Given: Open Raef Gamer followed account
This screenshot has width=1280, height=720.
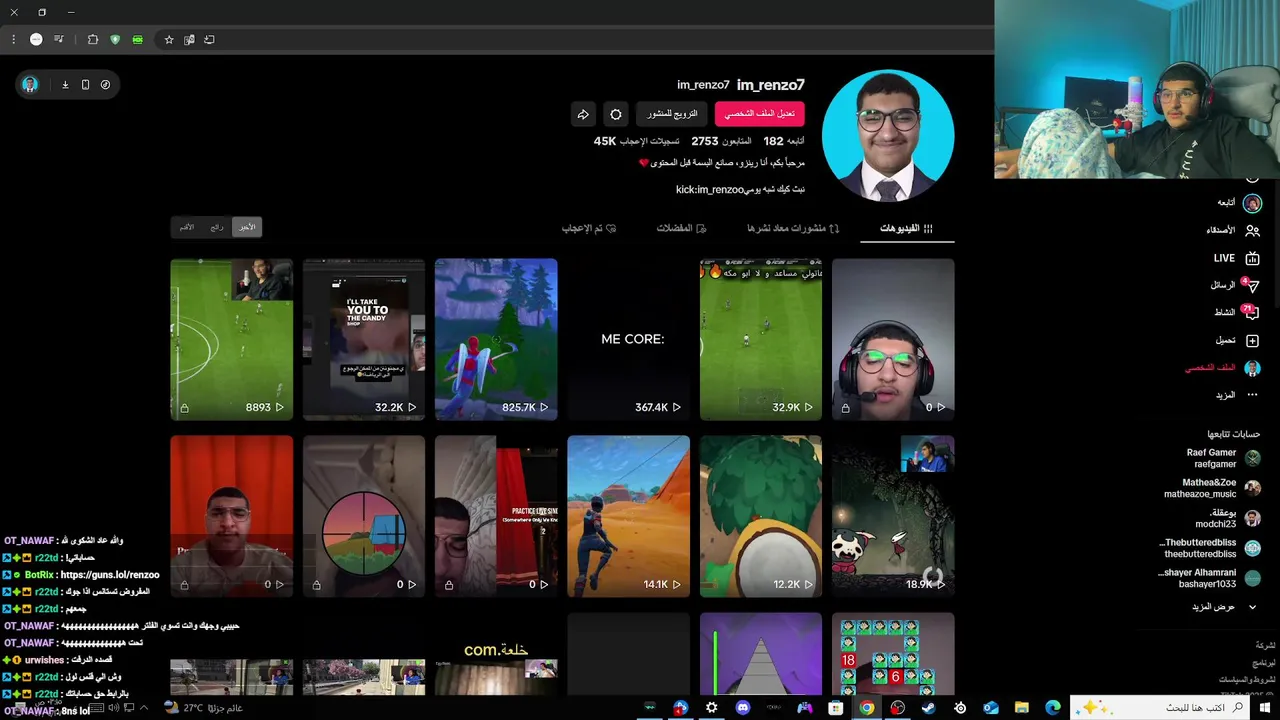Looking at the screenshot, I should [1223, 458].
